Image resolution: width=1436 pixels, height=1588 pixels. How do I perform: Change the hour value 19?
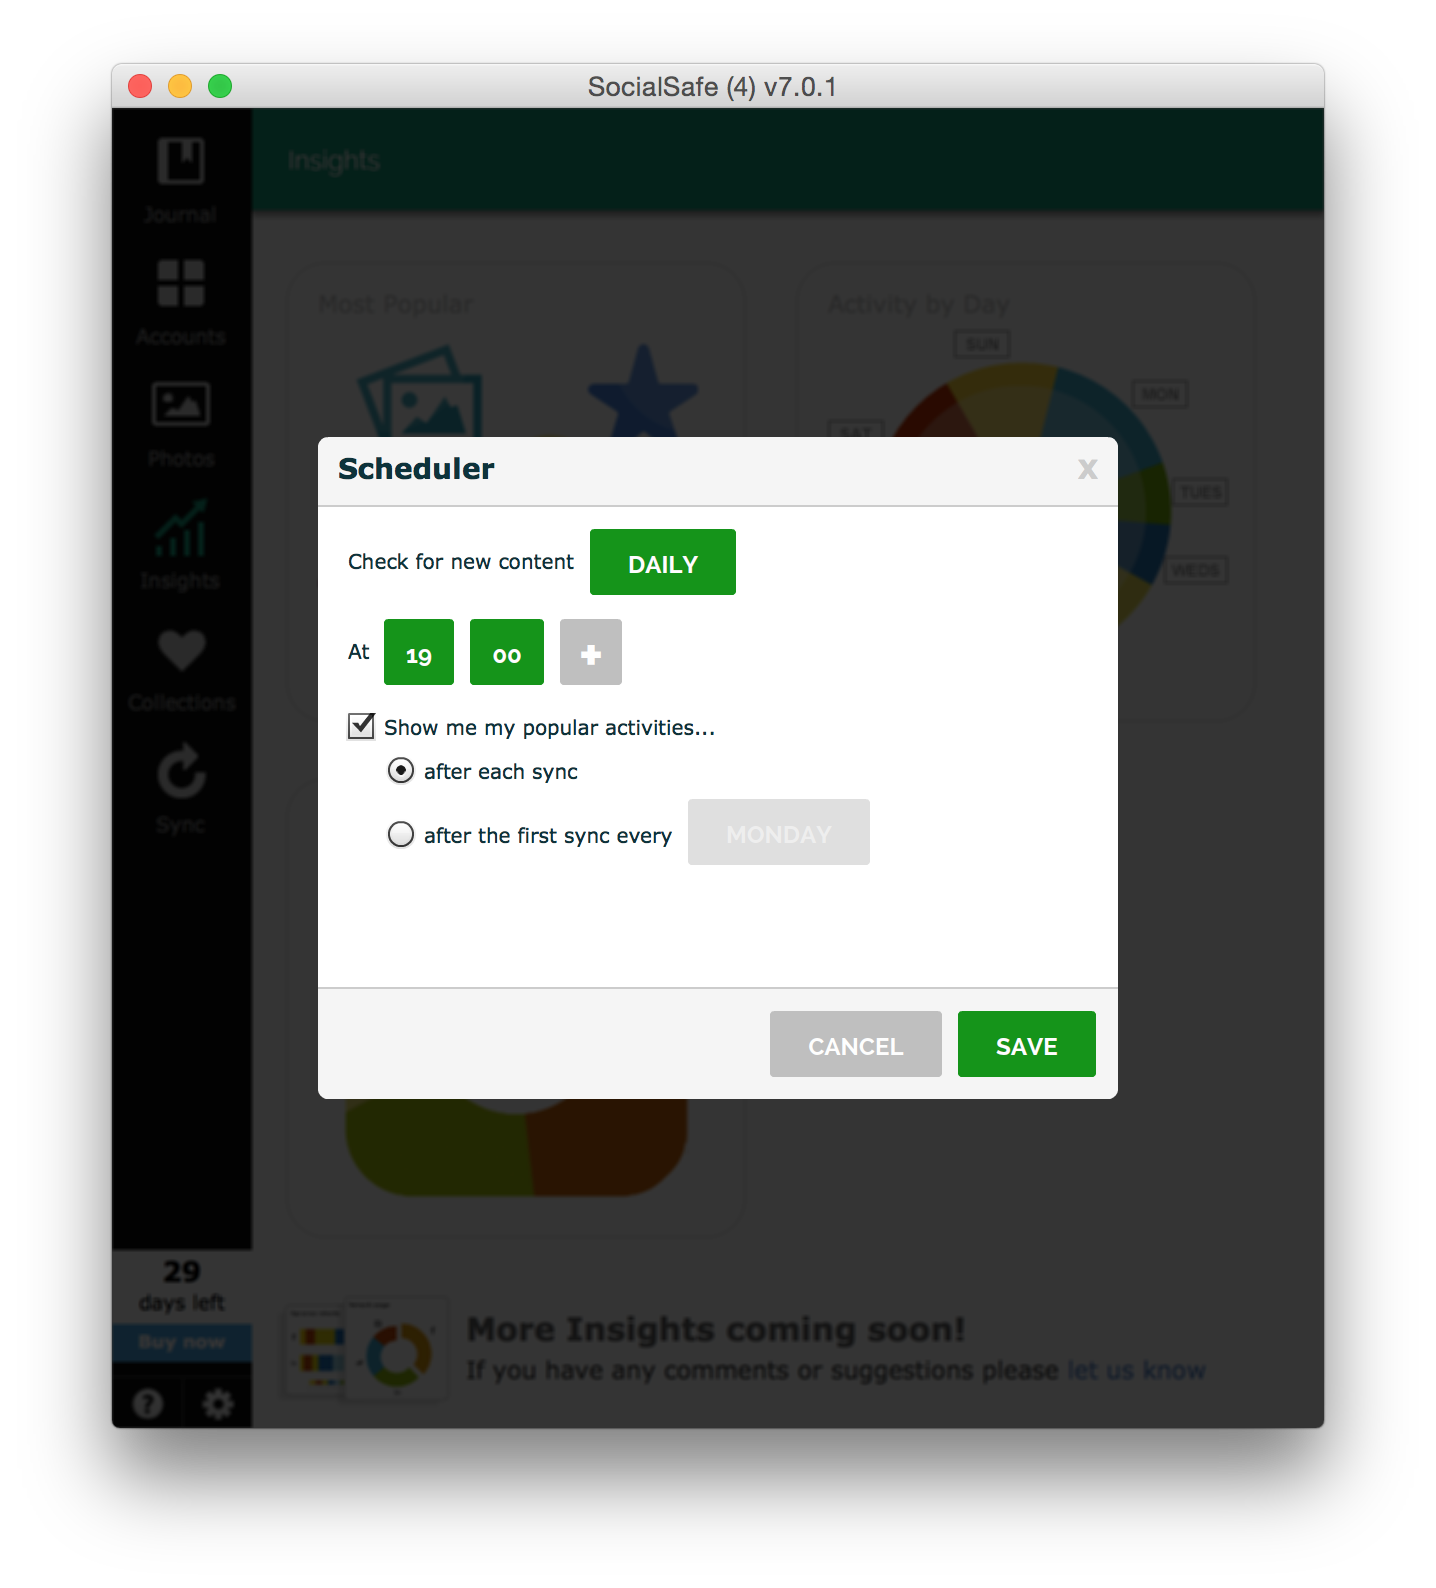[x=419, y=652]
